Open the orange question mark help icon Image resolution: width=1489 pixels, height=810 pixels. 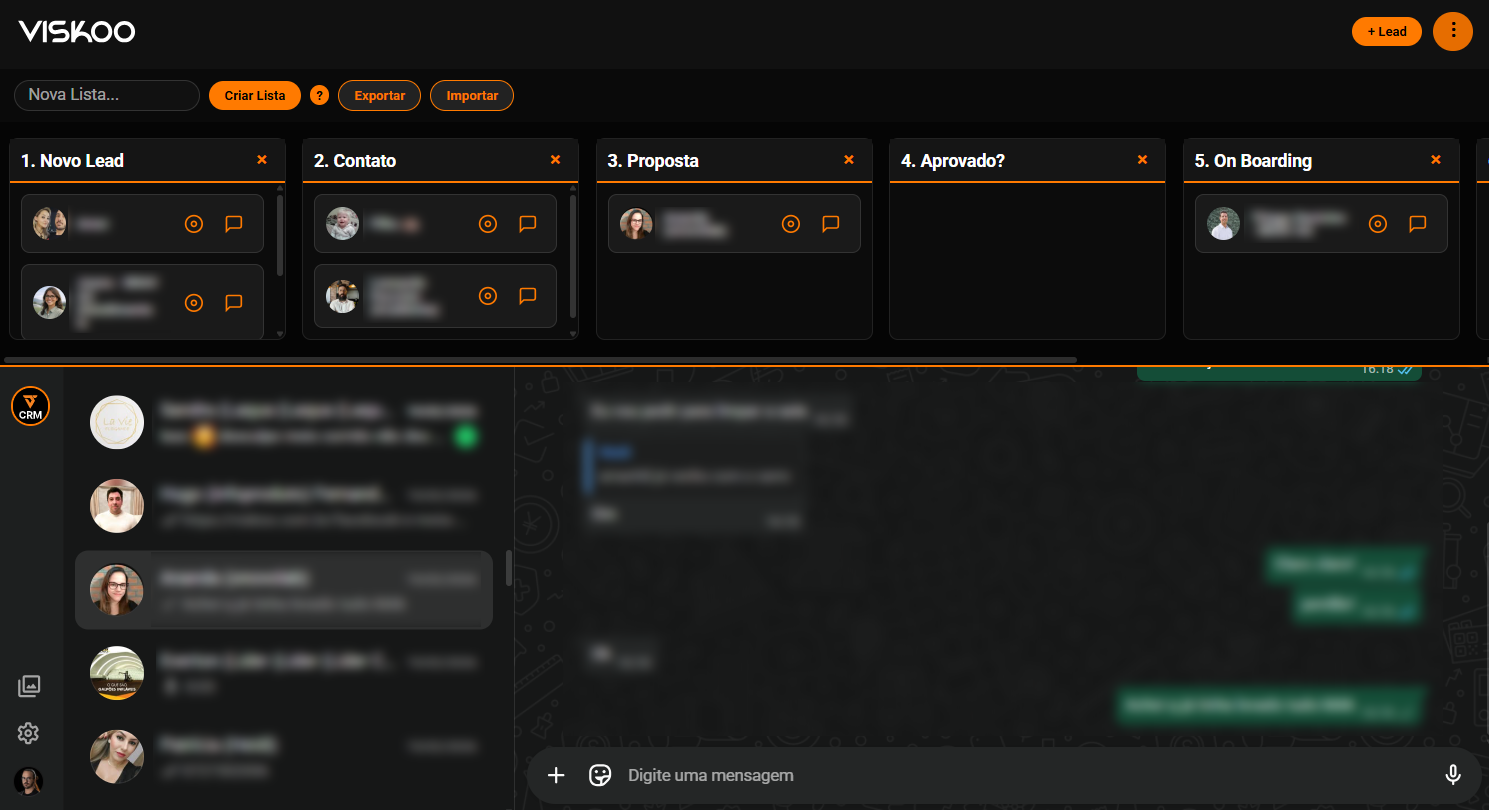point(320,96)
